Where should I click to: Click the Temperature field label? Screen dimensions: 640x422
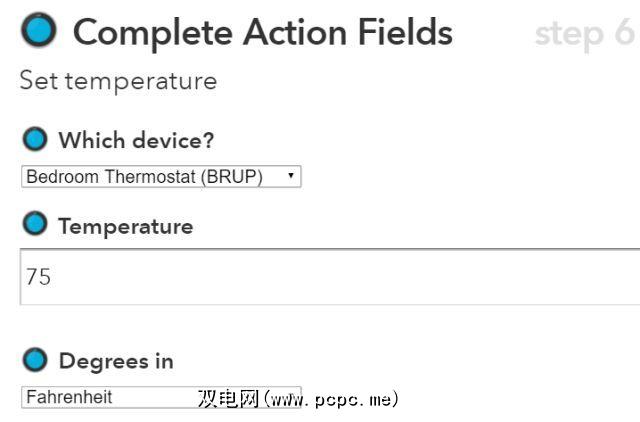[x=126, y=226]
